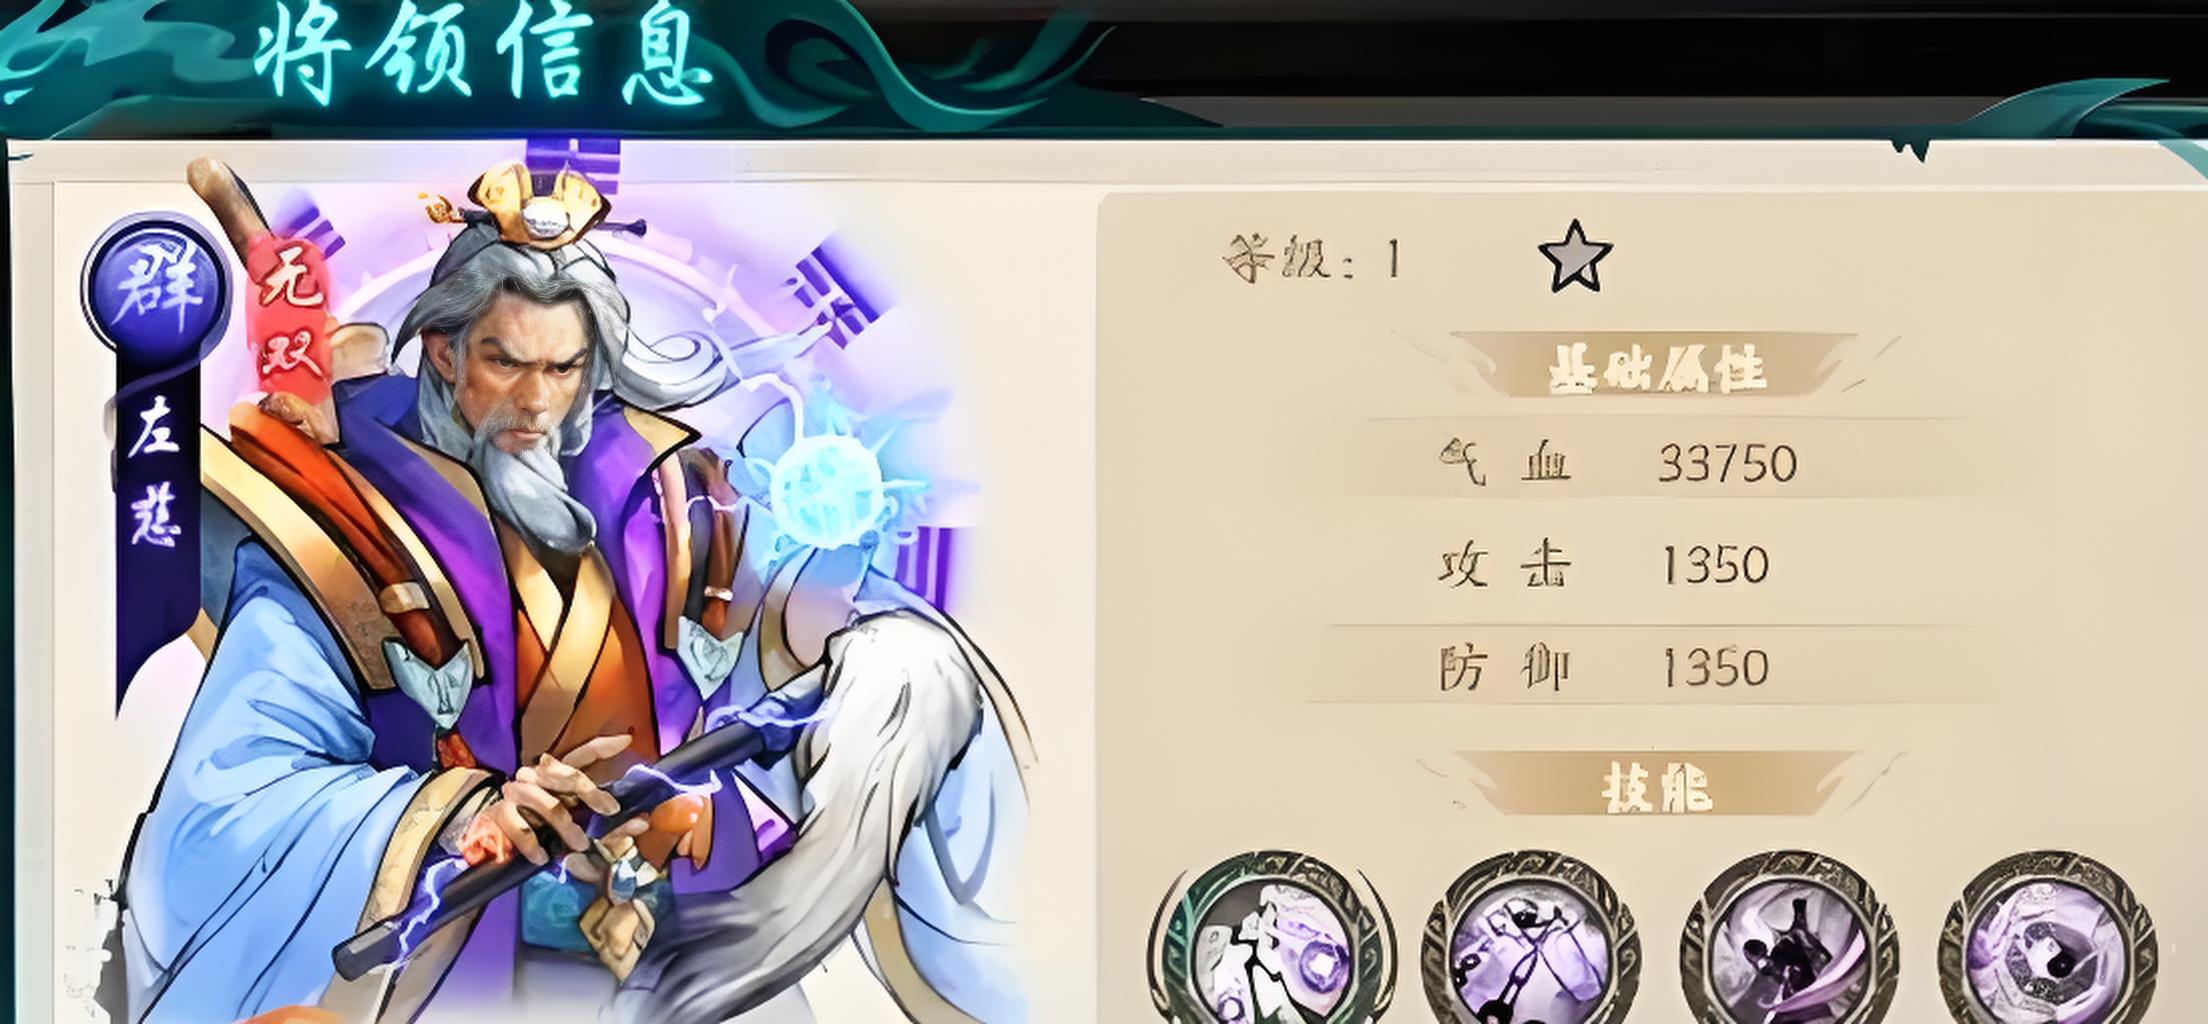Click the 技能 section header
Image resolution: width=2208 pixels, height=1024 pixels.
(x=1656, y=790)
